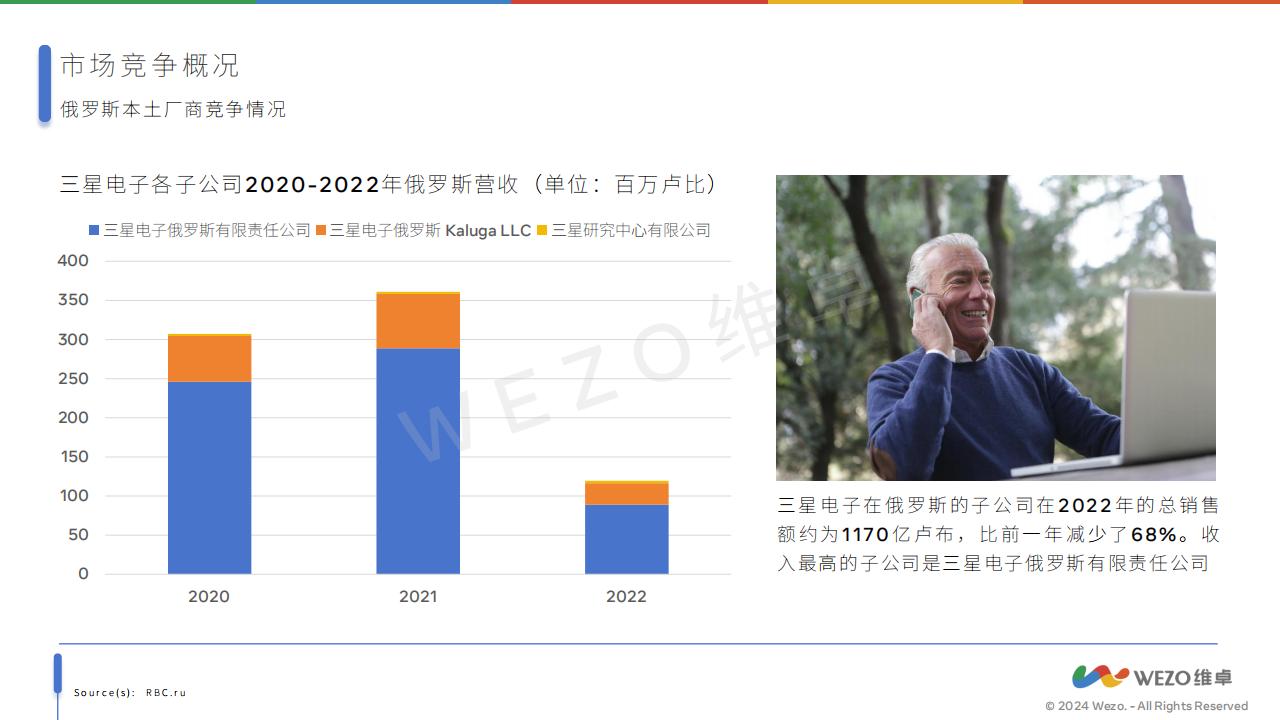Viewport: 1280px width, 720px height.
Task: Click the 250 y-axis value
Action: [73, 379]
